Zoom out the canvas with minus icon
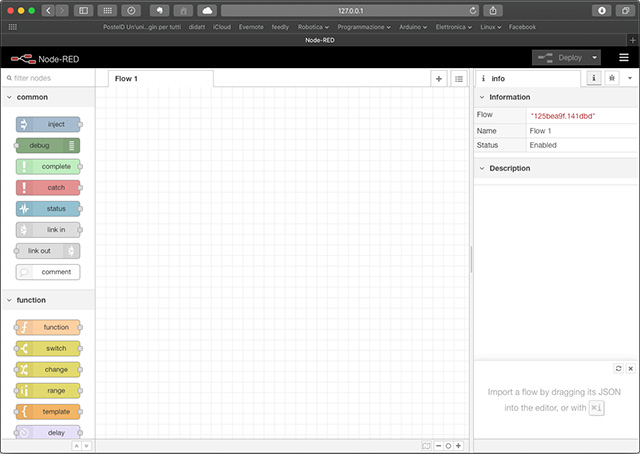The image size is (640, 454). [438, 445]
